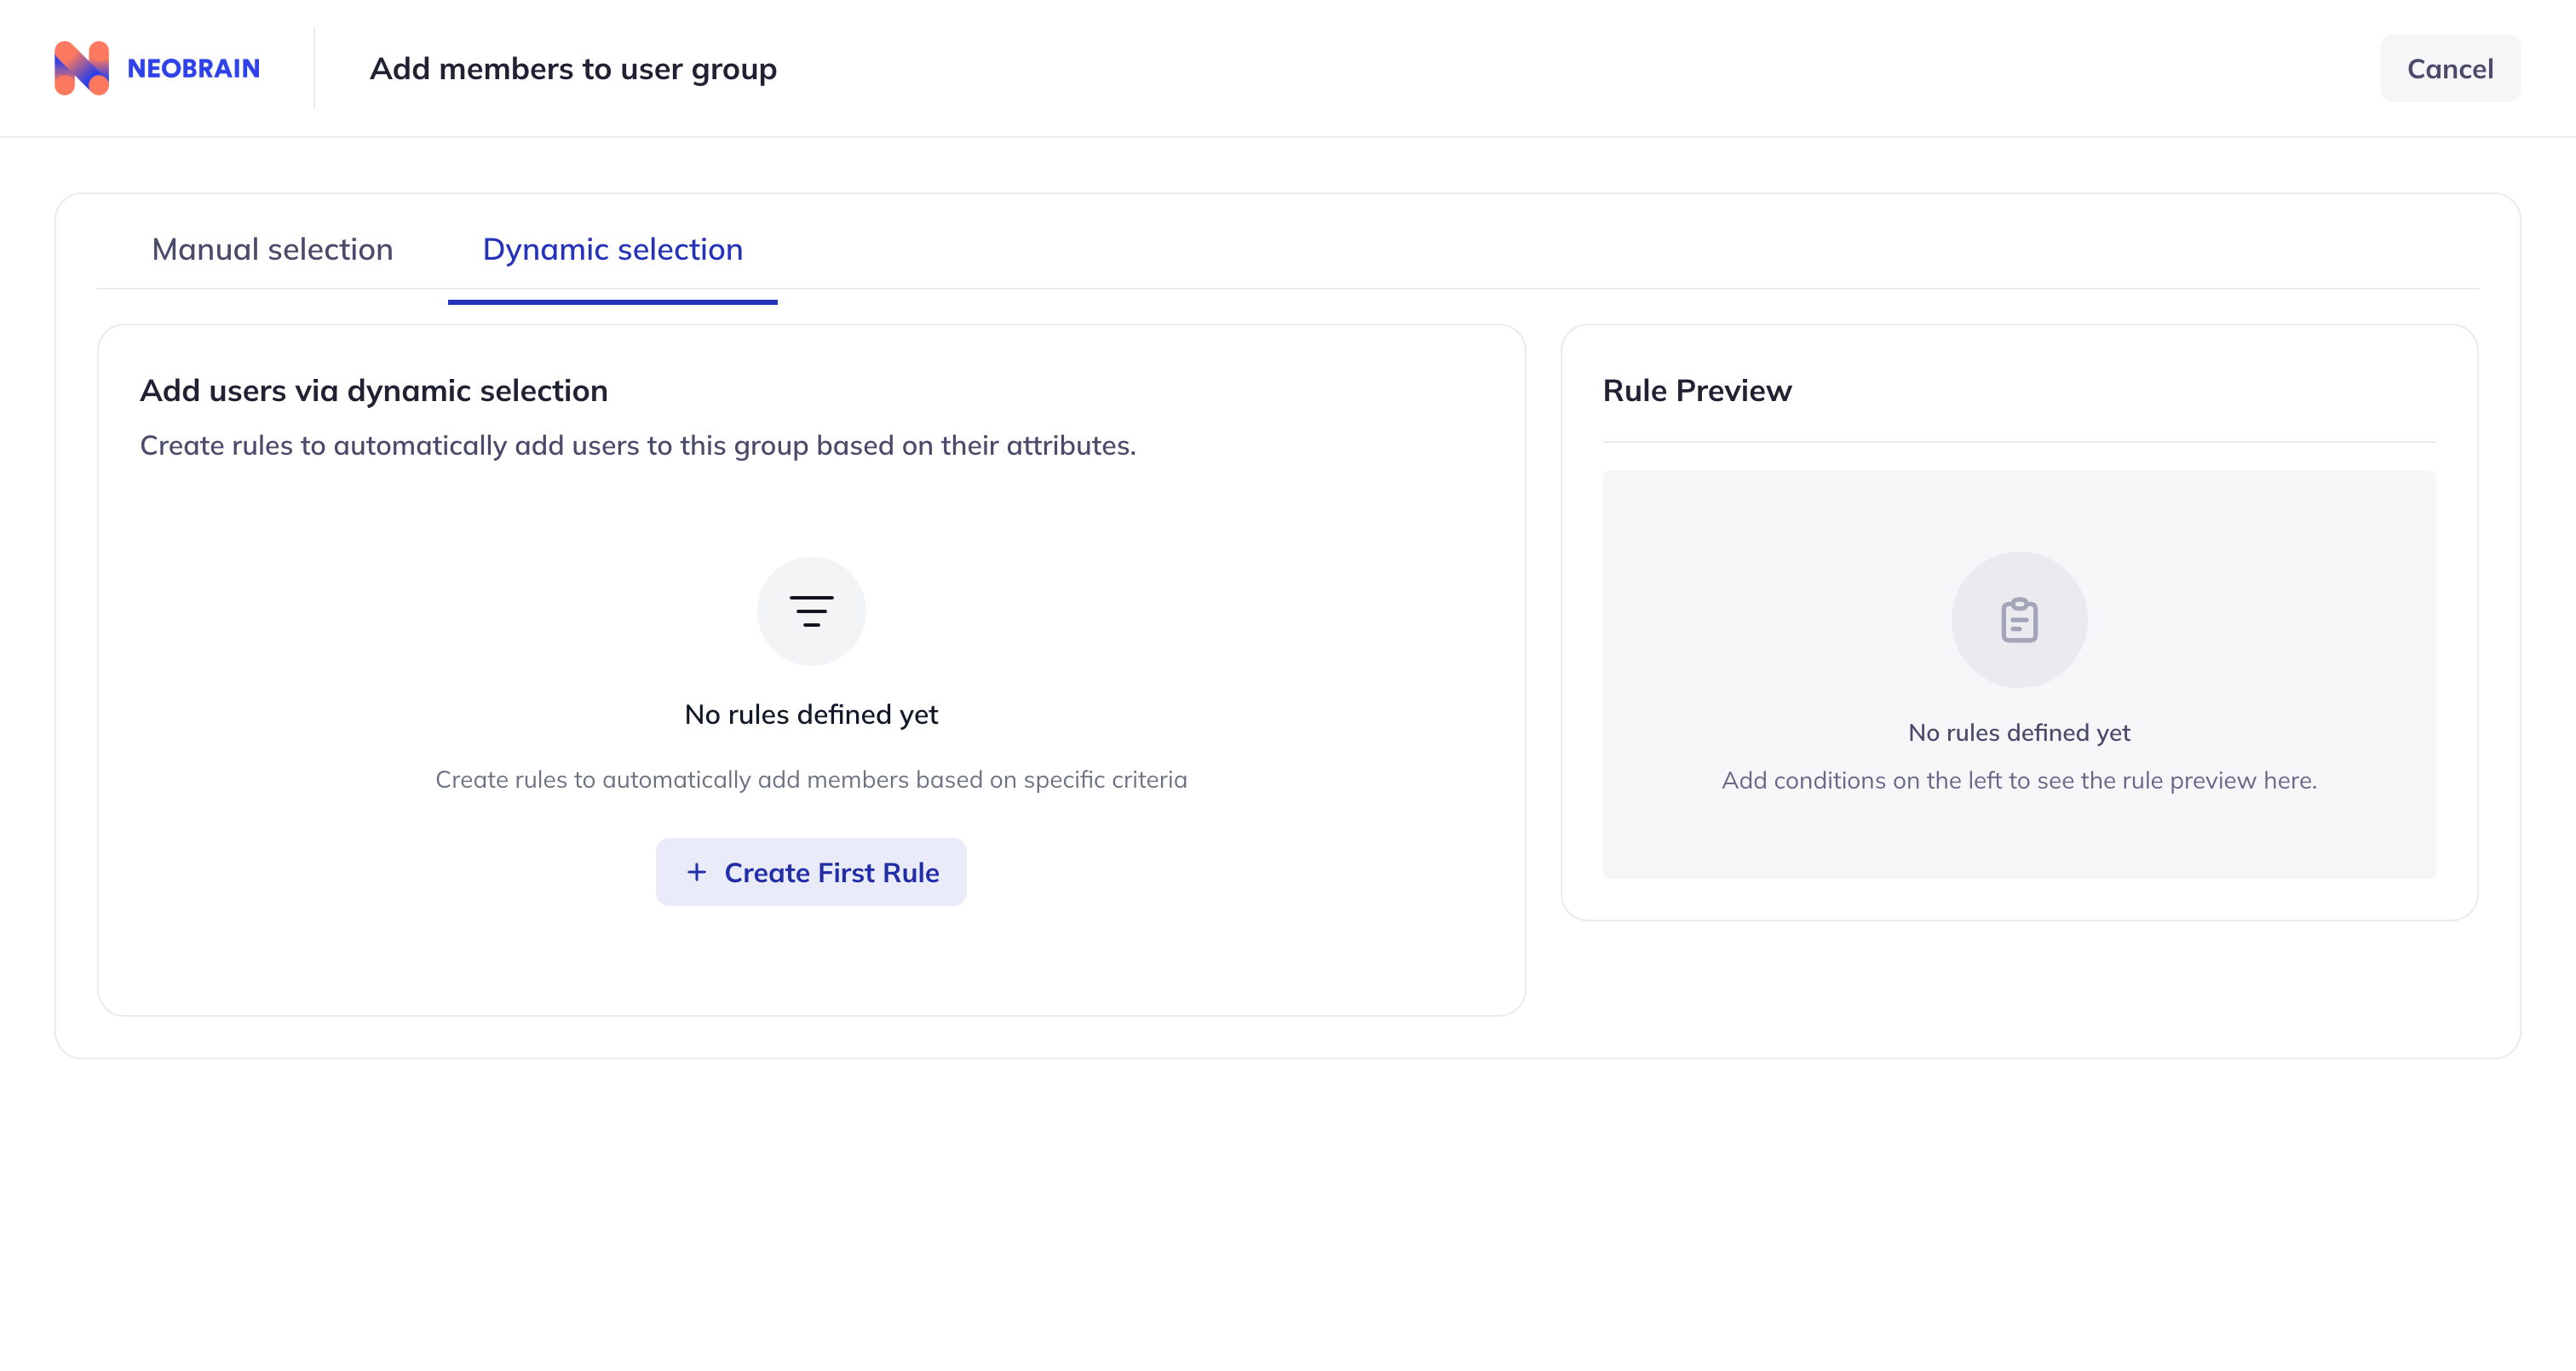Switch to the Manual selection tab
2576x1371 pixels.
coord(272,250)
